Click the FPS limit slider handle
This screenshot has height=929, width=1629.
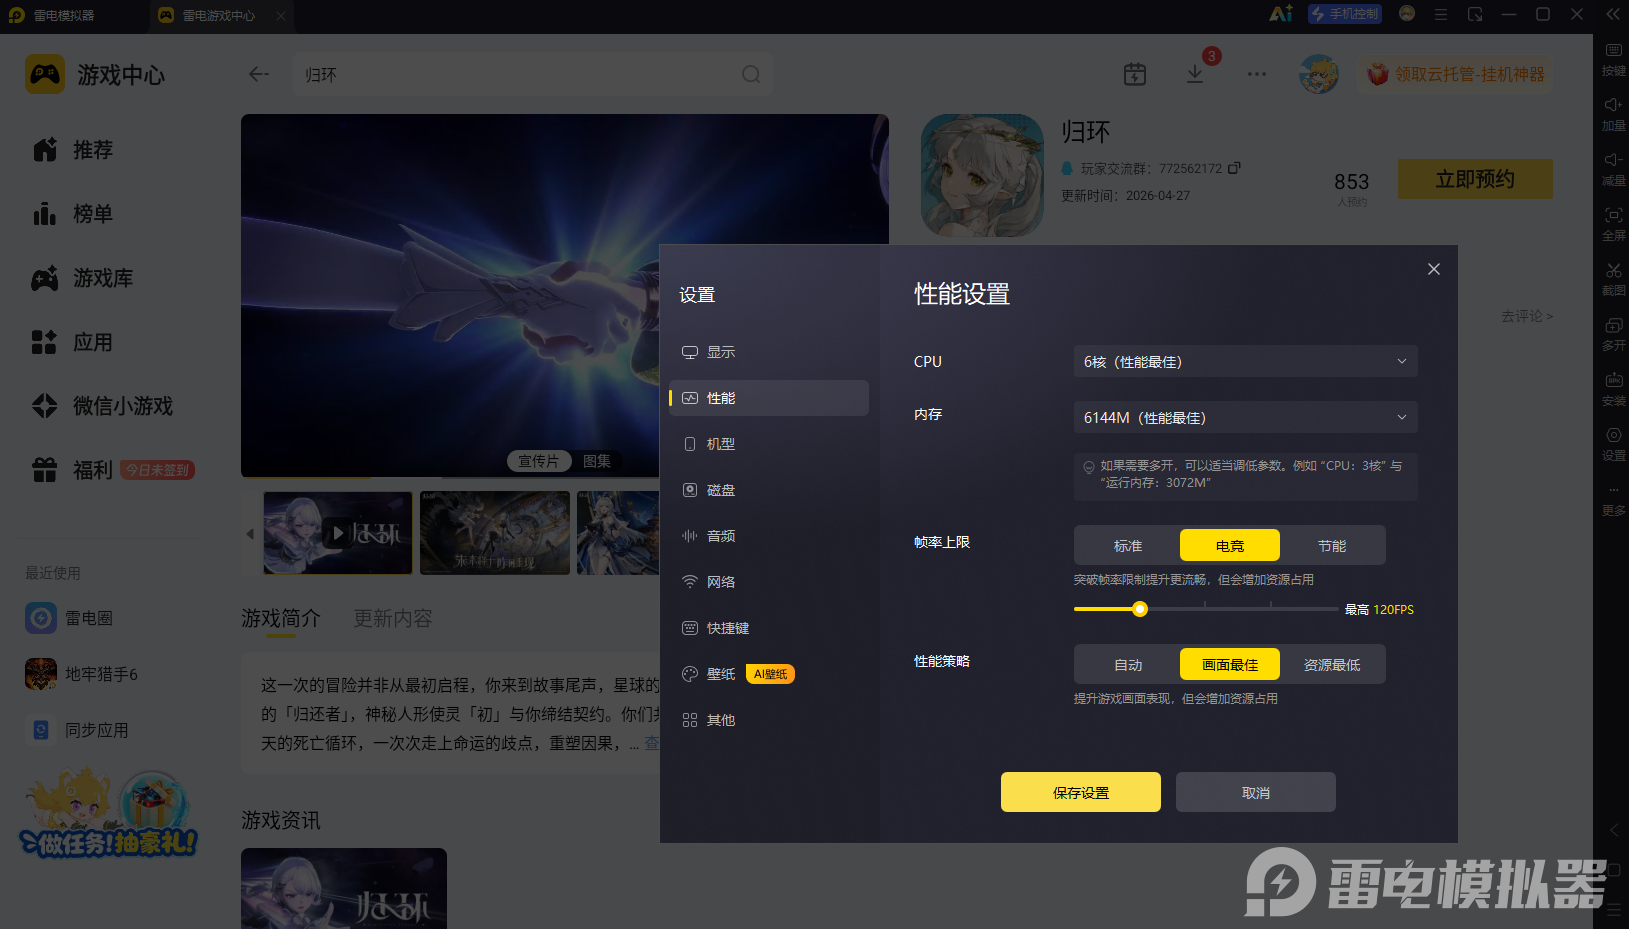(1139, 609)
